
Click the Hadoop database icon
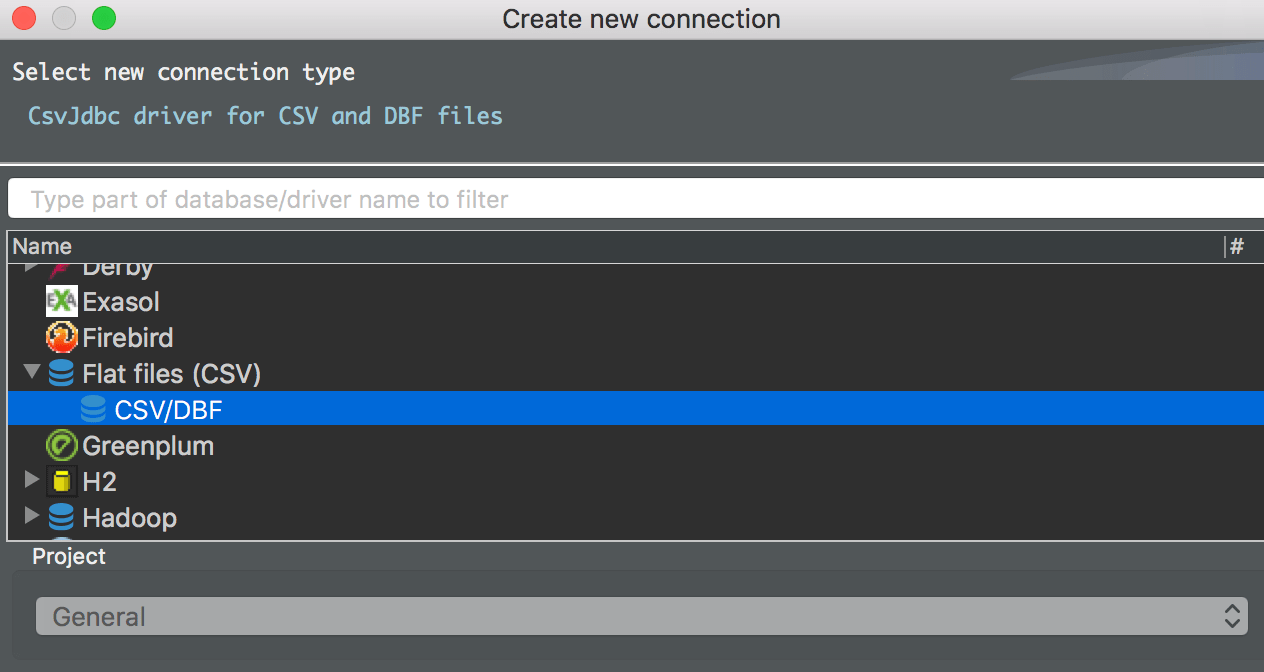pos(61,517)
